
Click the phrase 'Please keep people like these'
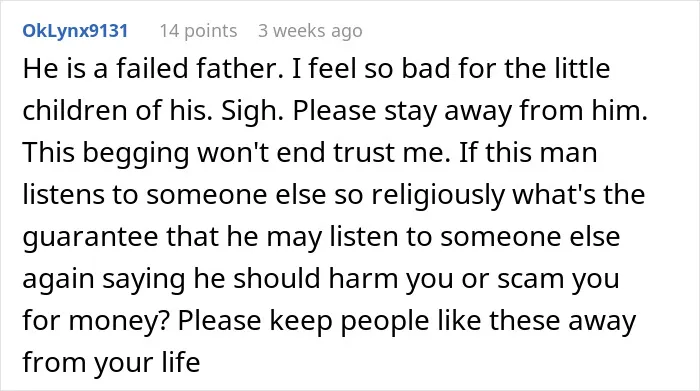370,320
